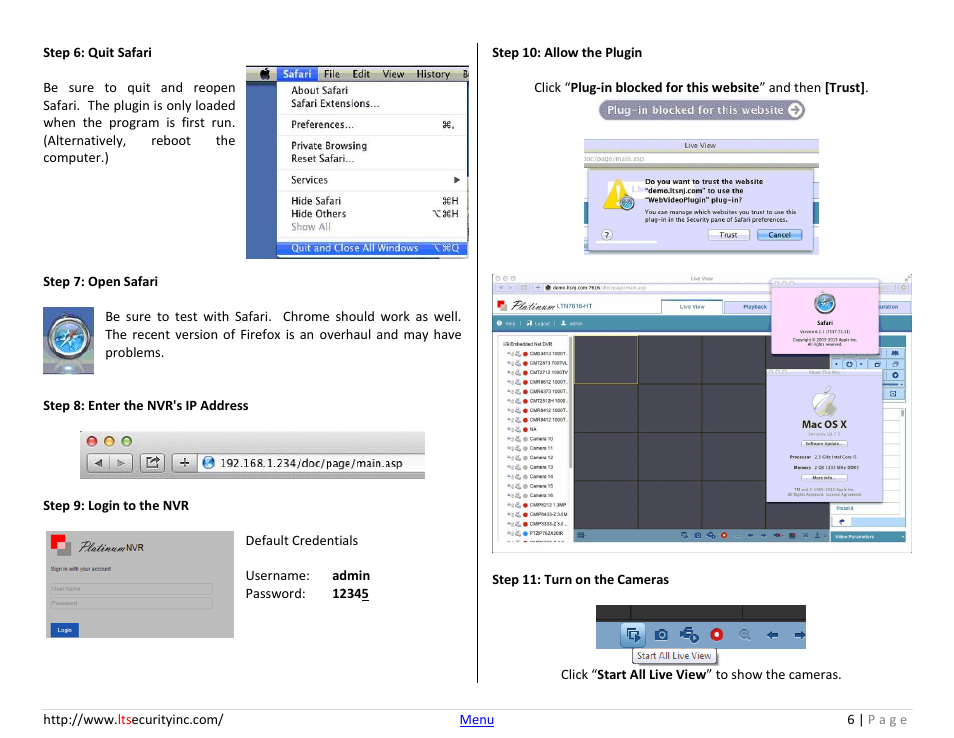Click the small red record icon in NVR live view toolbar
Screen dimensions: 954x738
pos(724,535)
